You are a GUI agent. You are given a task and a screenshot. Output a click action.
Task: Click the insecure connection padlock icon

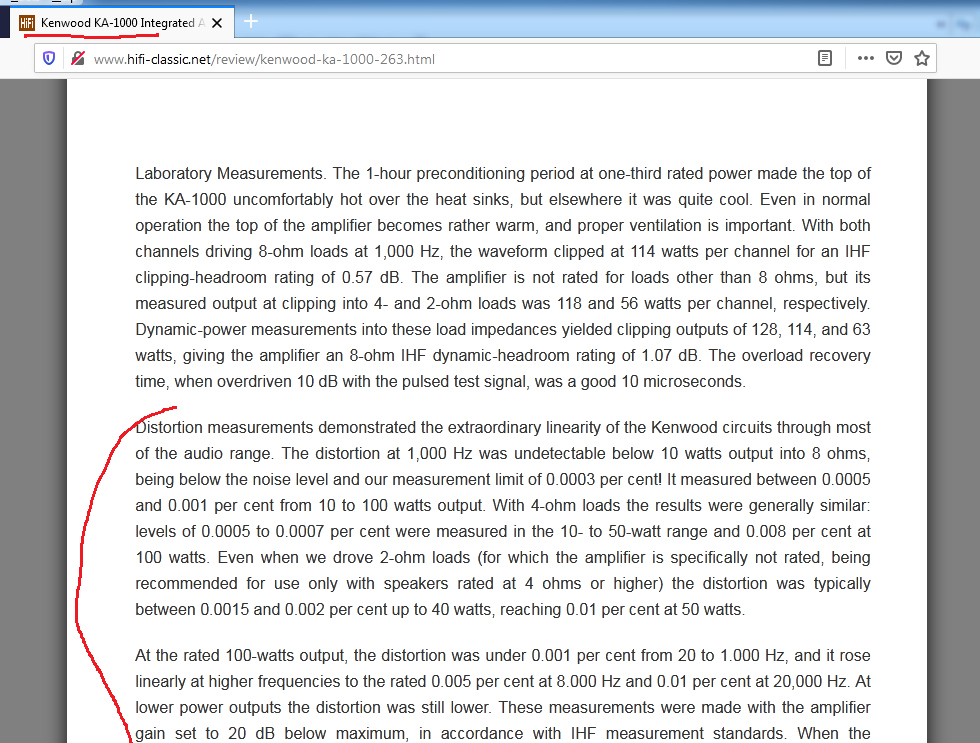point(78,59)
